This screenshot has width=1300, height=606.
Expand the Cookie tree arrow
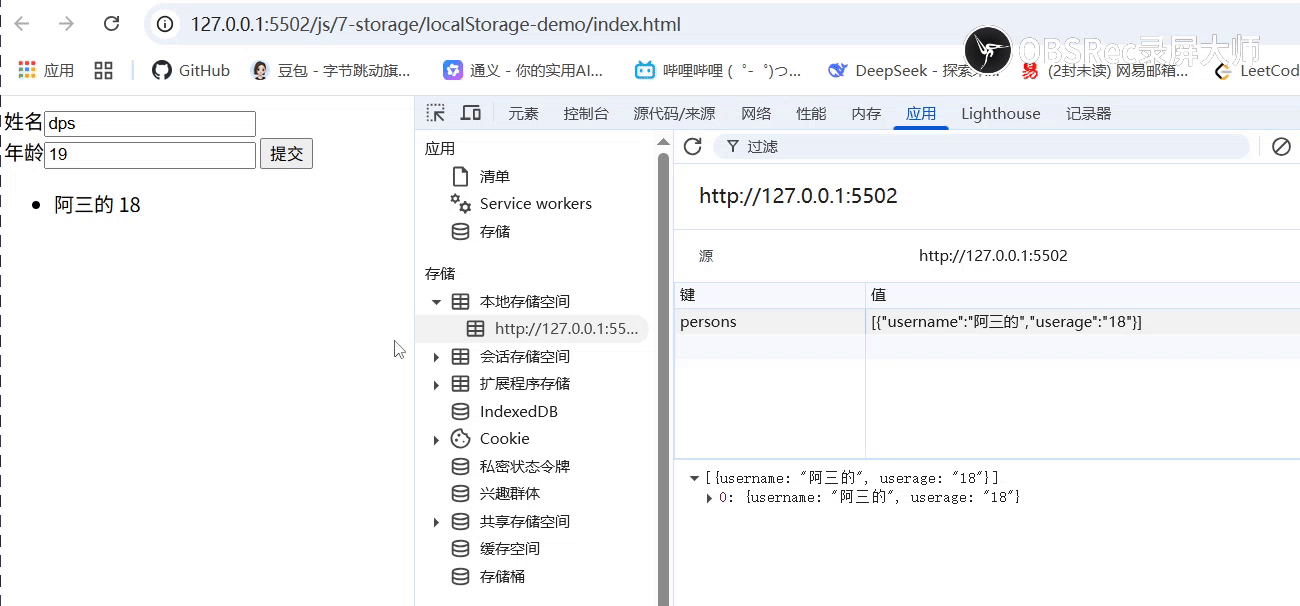point(436,439)
